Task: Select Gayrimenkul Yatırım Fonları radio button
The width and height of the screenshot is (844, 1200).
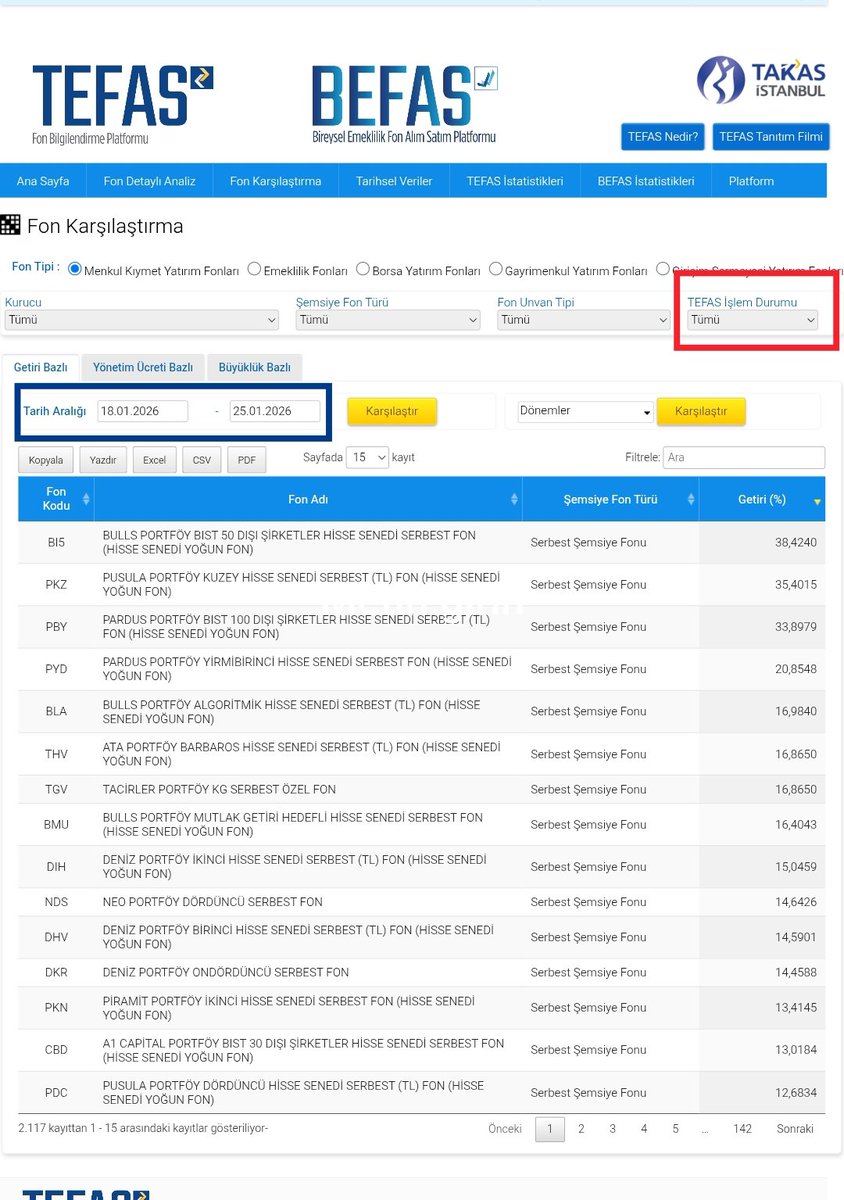Action: [x=496, y=269]
